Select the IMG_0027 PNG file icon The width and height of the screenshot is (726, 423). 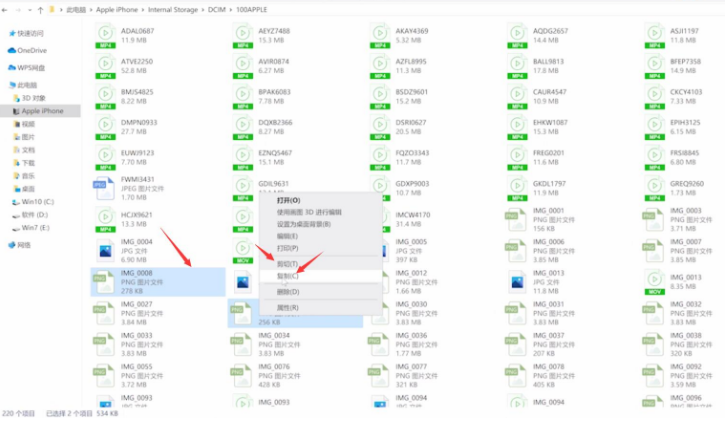tap(104, 310)
